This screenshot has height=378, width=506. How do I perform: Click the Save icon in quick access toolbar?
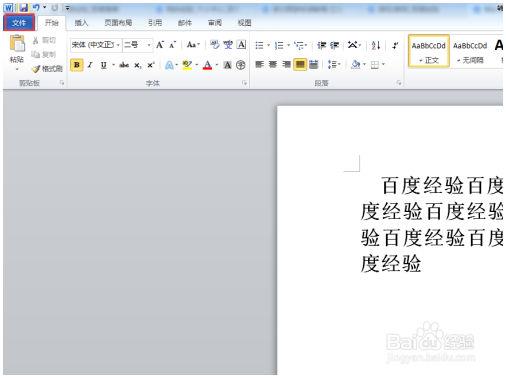[x=23, y=7]
